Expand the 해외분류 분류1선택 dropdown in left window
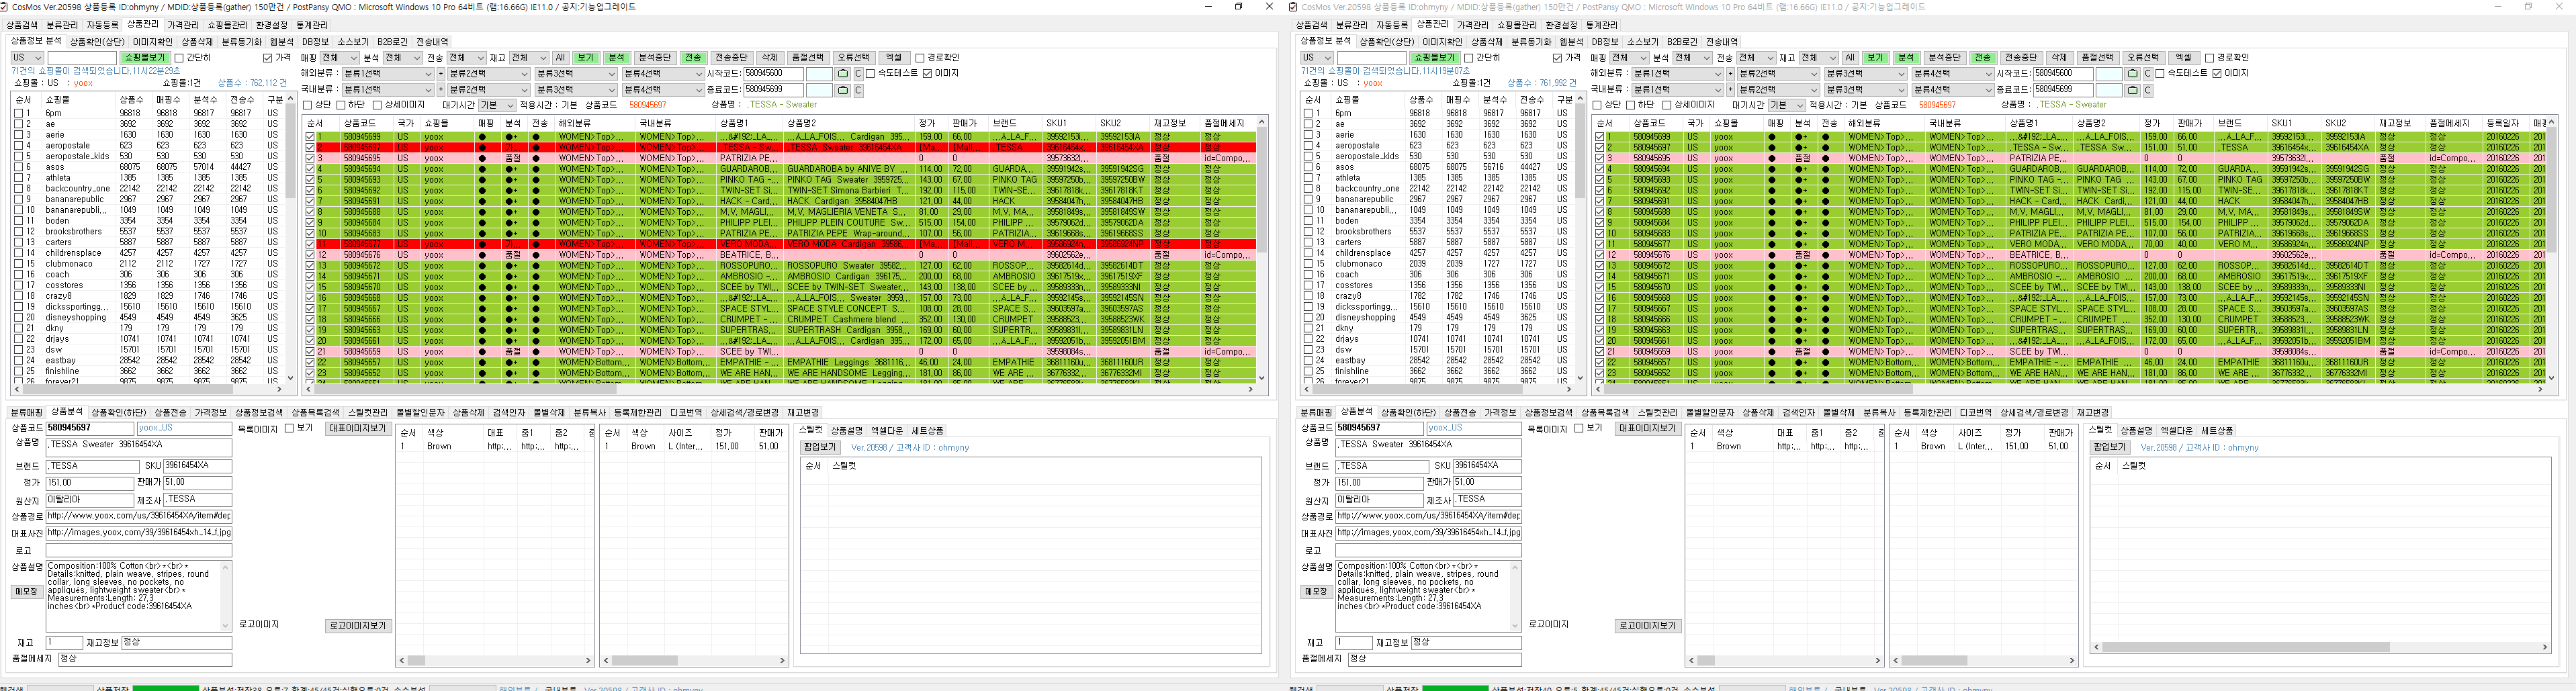Viewport: 2576px width, 691px height. 387,74
